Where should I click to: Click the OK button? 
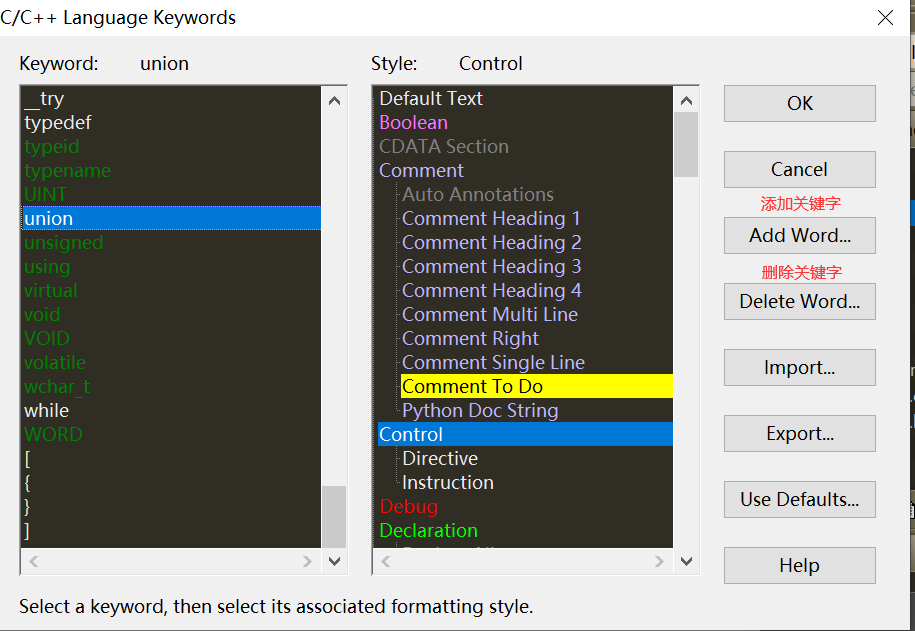pyautogui.click(x=799, y=104)
